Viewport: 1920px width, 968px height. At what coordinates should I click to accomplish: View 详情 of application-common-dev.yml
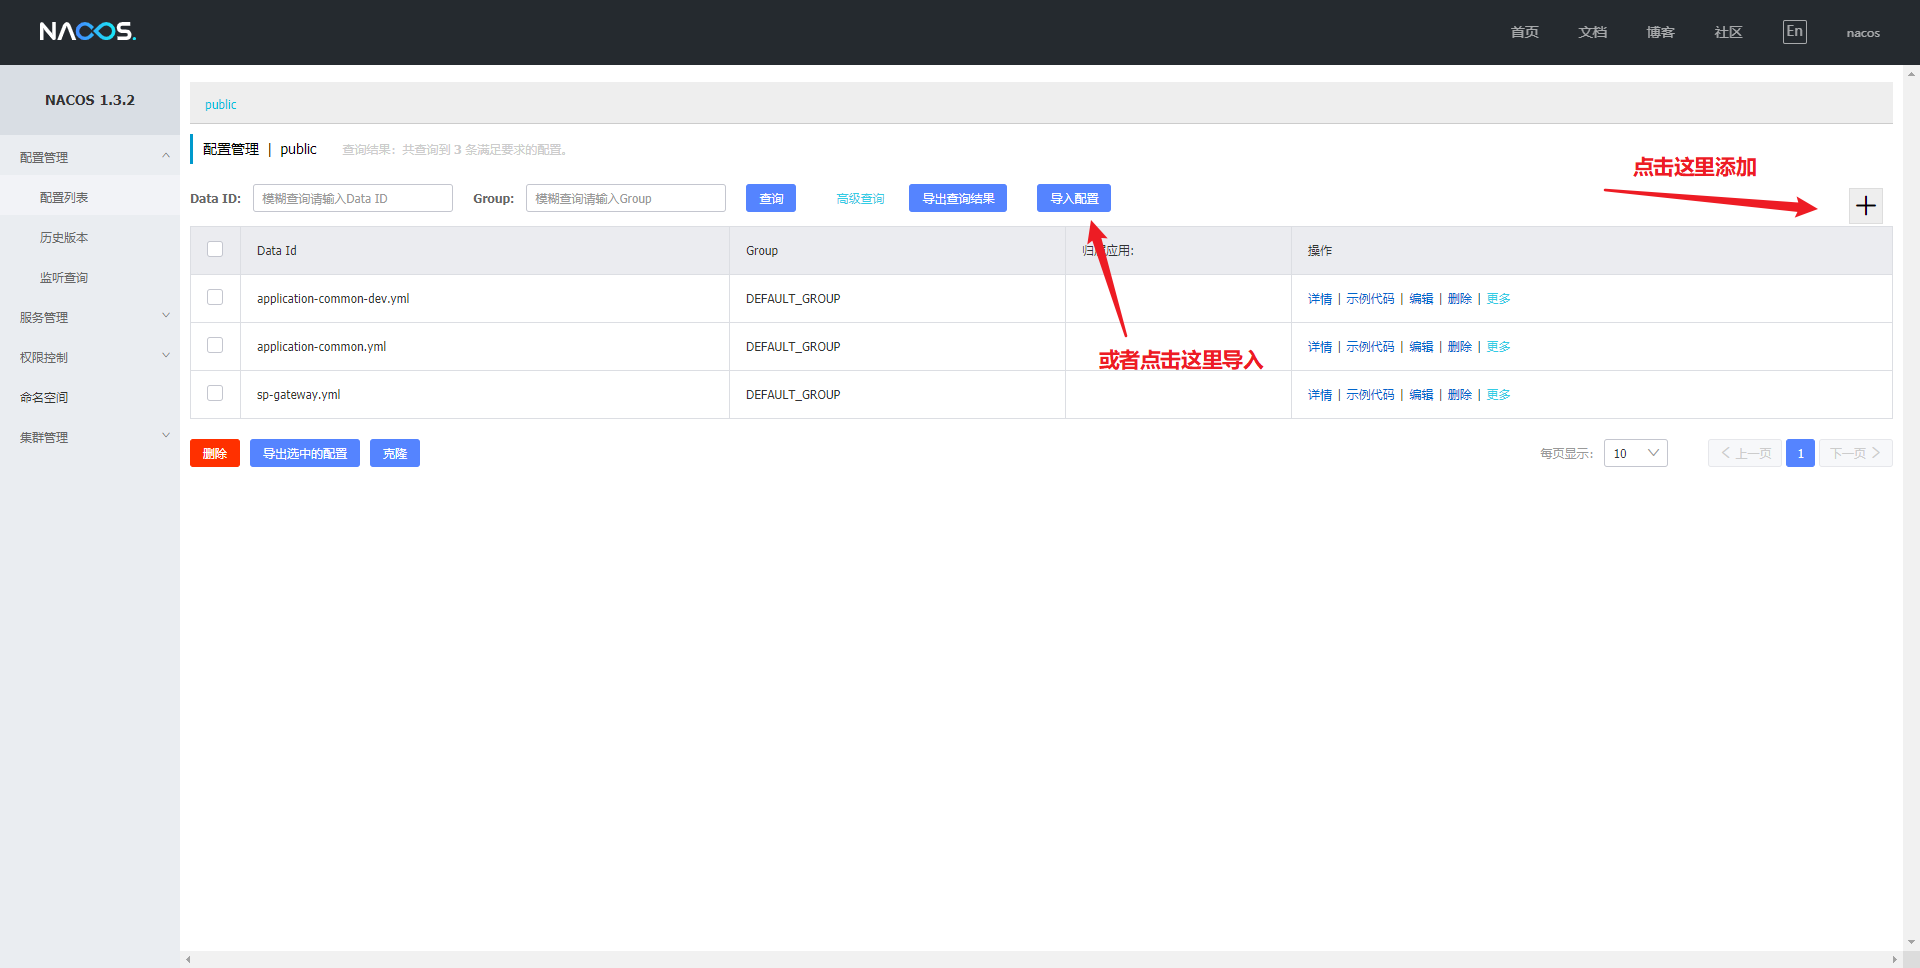click(1320, 299)
